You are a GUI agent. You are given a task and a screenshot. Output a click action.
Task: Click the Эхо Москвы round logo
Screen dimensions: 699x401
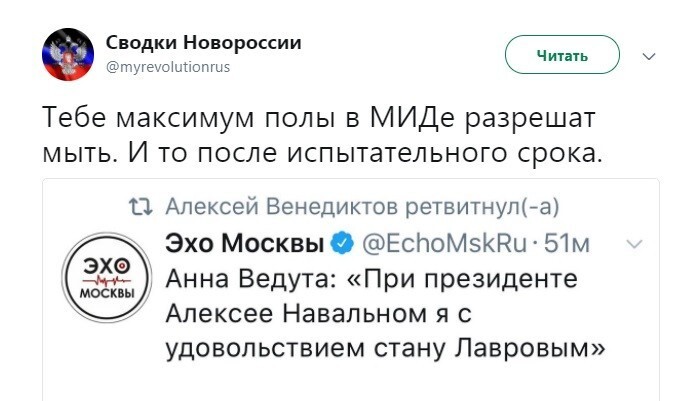click(x=107, y=277)
